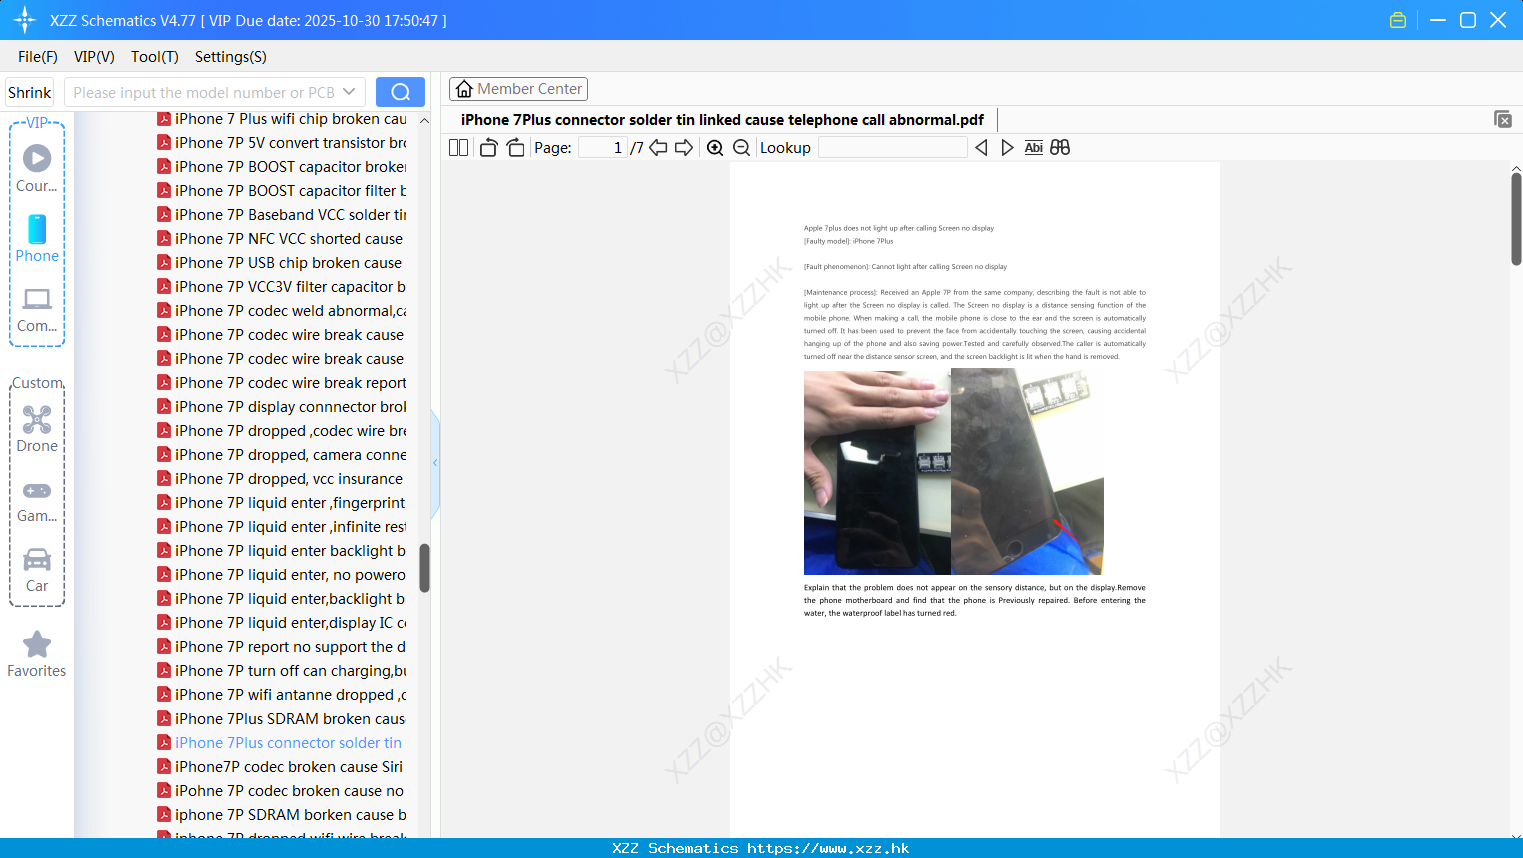Select highlighted iPhone 7Plus connector solder tin
Image resolution: width=1523 pixels, height=858 pixels.
coord(280,743)
